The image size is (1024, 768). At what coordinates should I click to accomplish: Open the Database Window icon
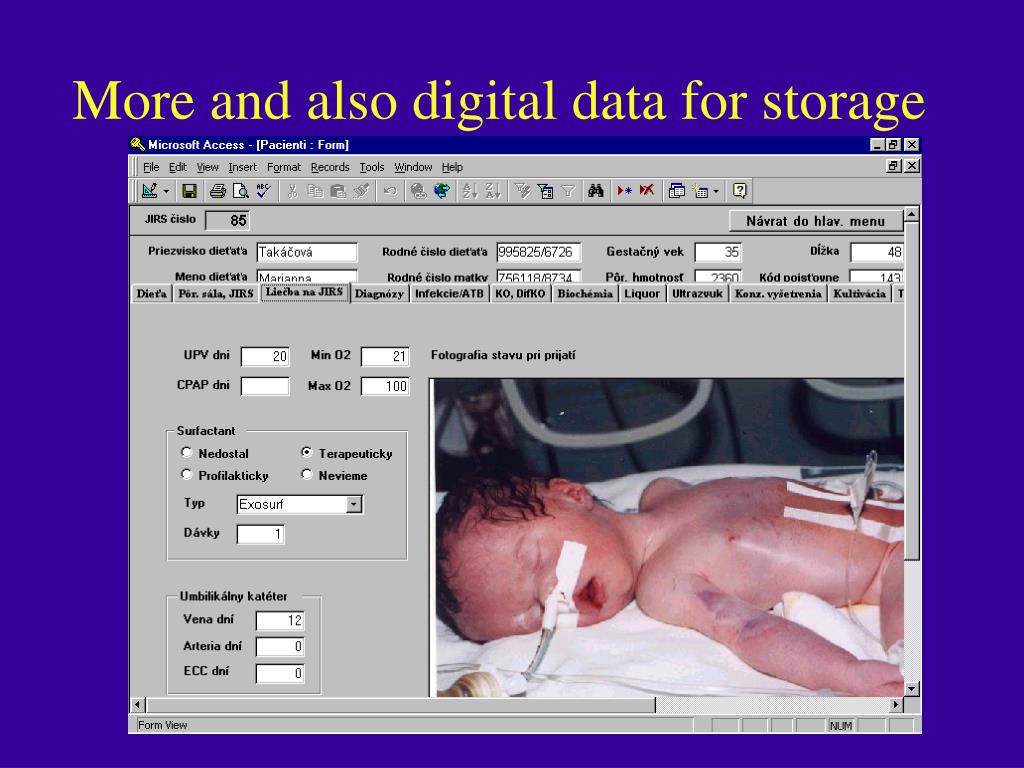(x=677, y=191)
